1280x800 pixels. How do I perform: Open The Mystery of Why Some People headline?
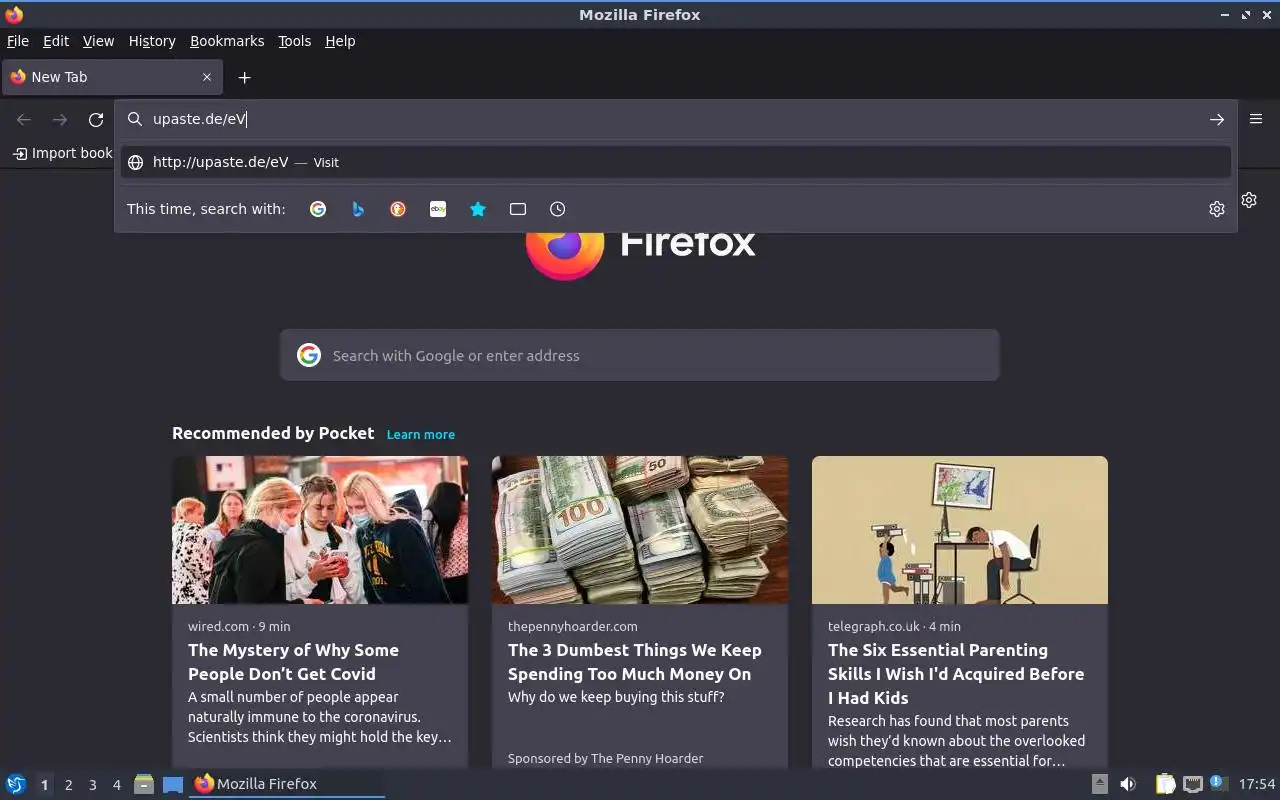click(x=293, y=662)
